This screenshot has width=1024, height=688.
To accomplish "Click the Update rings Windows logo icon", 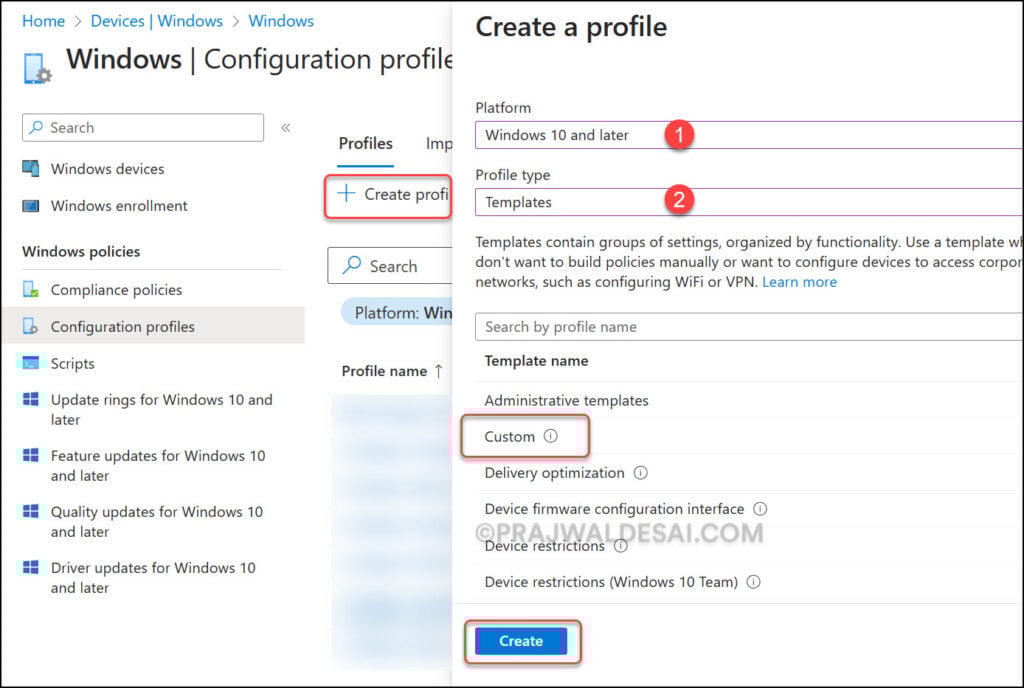I will click(31, 399).
